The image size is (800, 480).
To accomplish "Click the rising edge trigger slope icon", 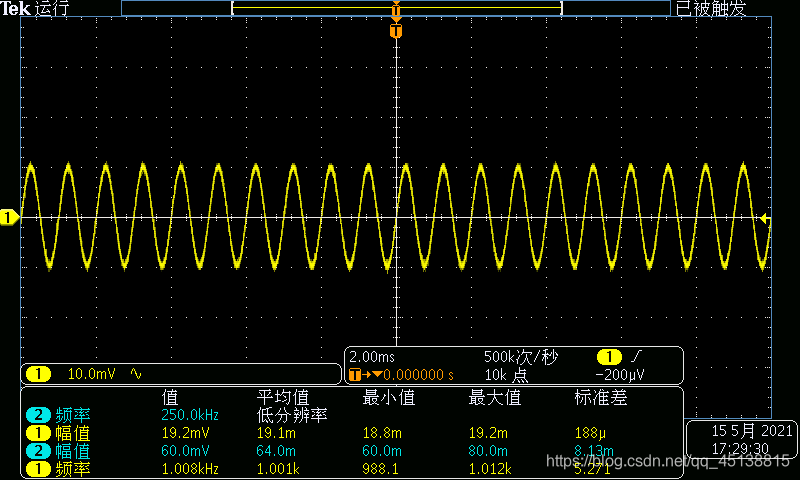I will pyautogui.click(x=636, y=356).
